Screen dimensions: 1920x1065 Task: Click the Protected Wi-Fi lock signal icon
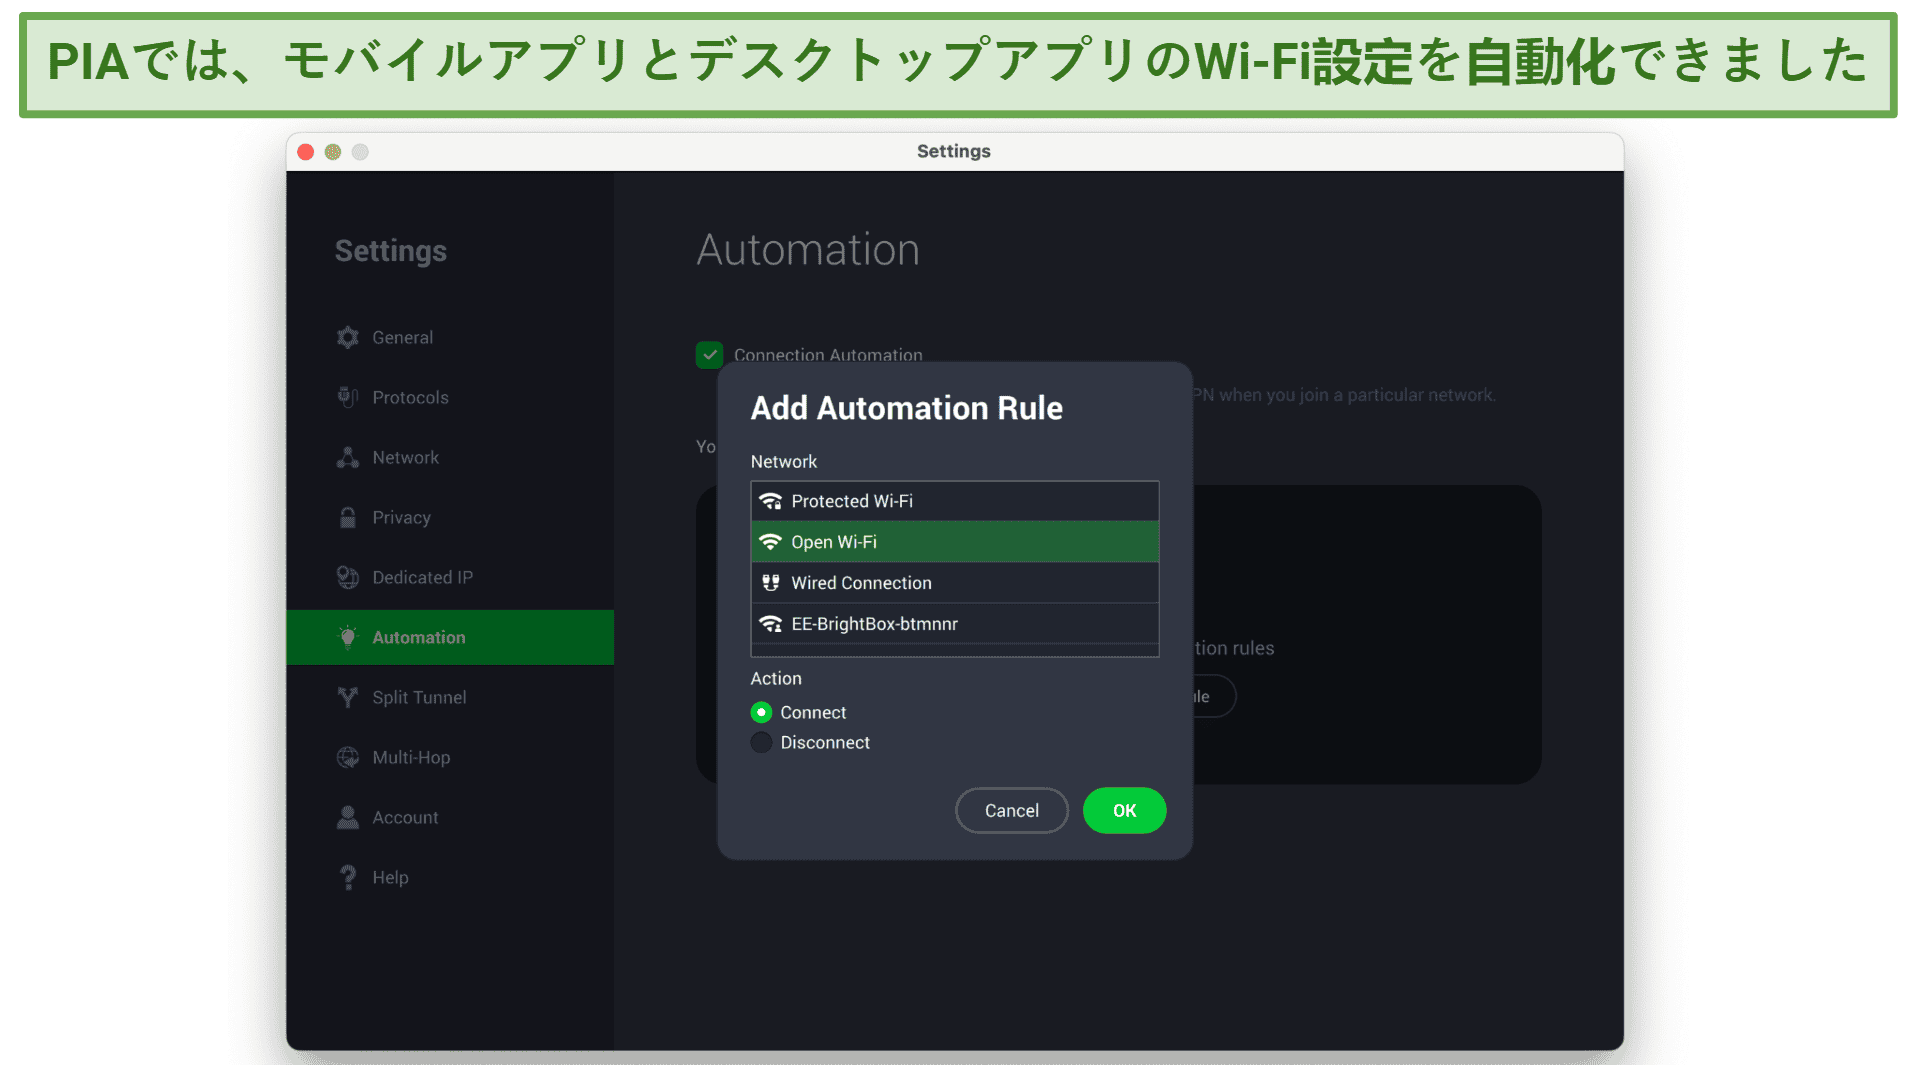coord(770,501)
